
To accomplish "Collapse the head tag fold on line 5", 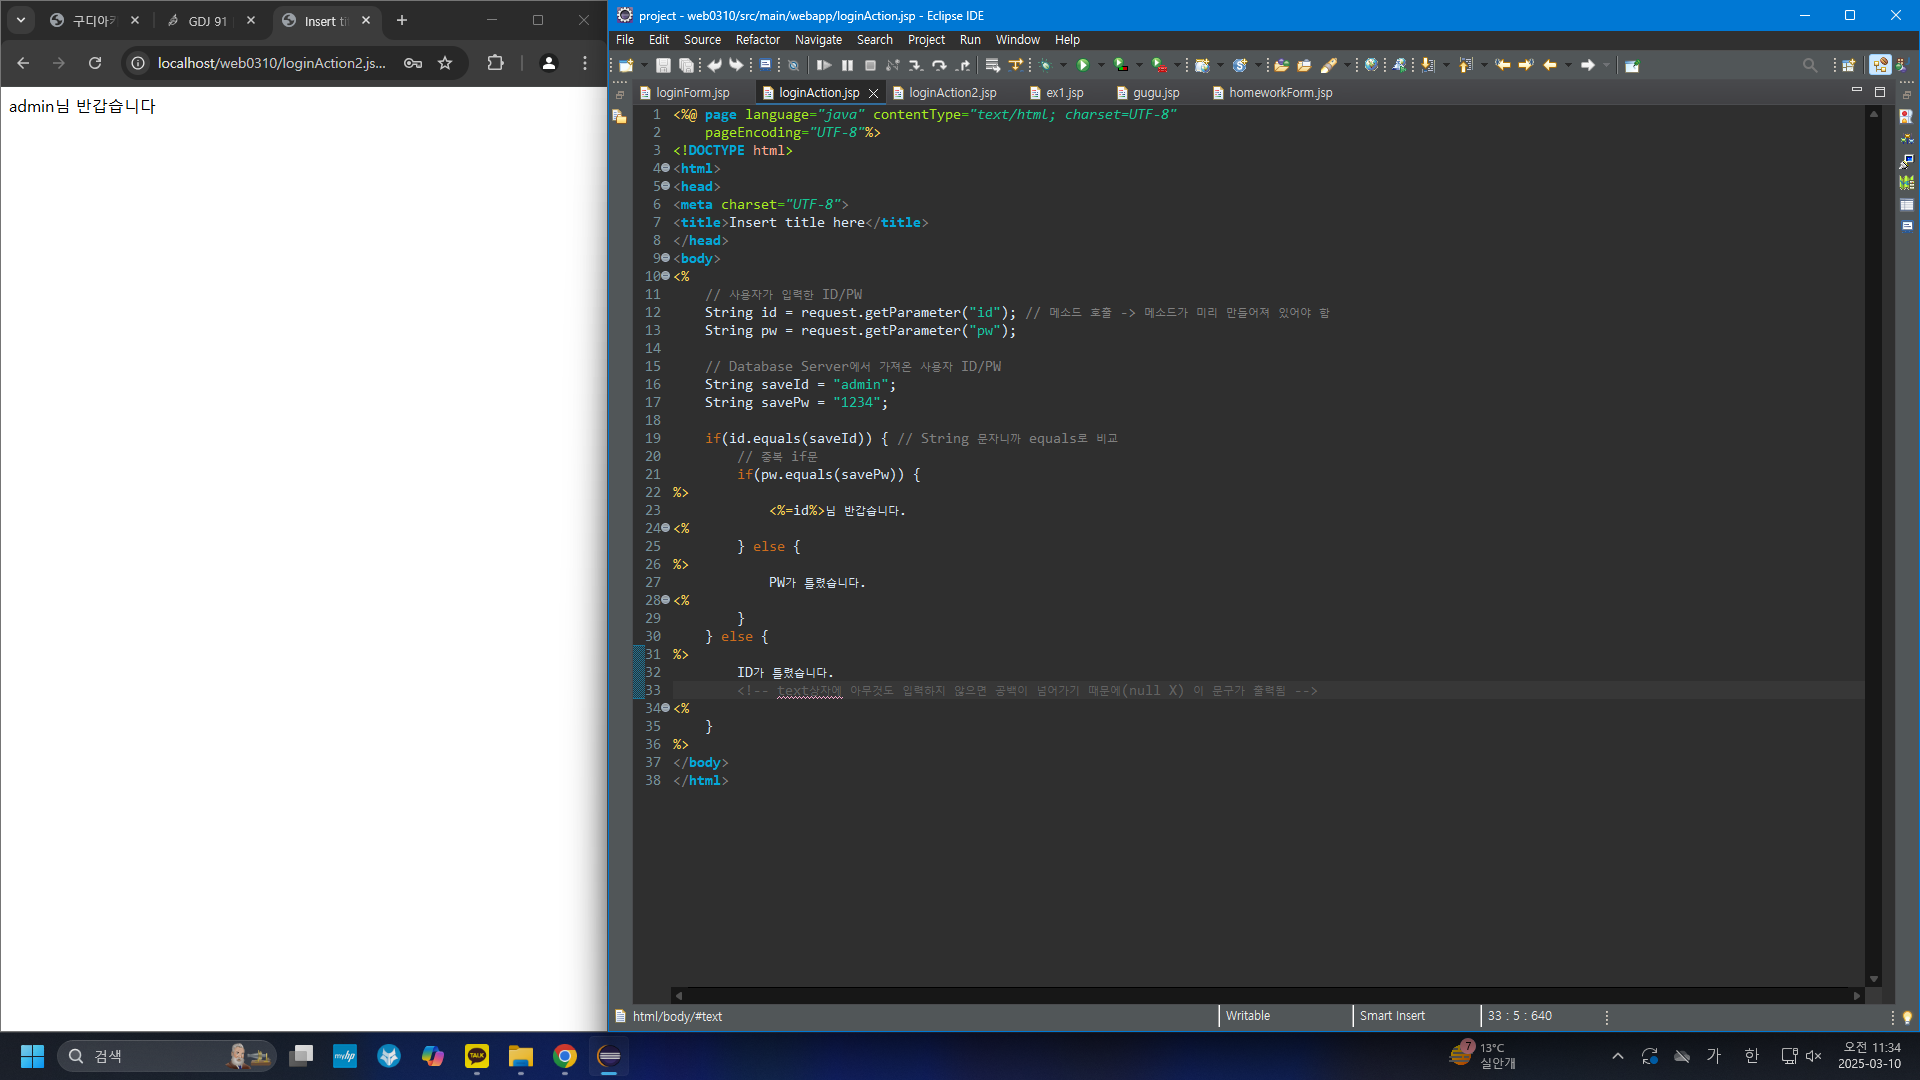I will click(666, 186).
